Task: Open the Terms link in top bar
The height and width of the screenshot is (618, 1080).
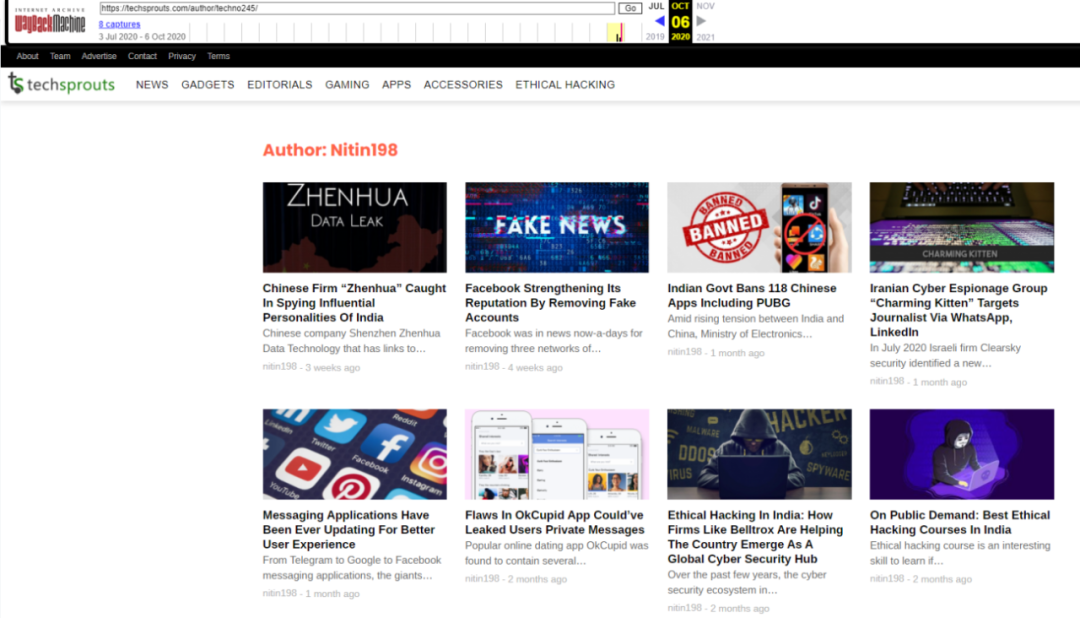Action: point(218,56)
